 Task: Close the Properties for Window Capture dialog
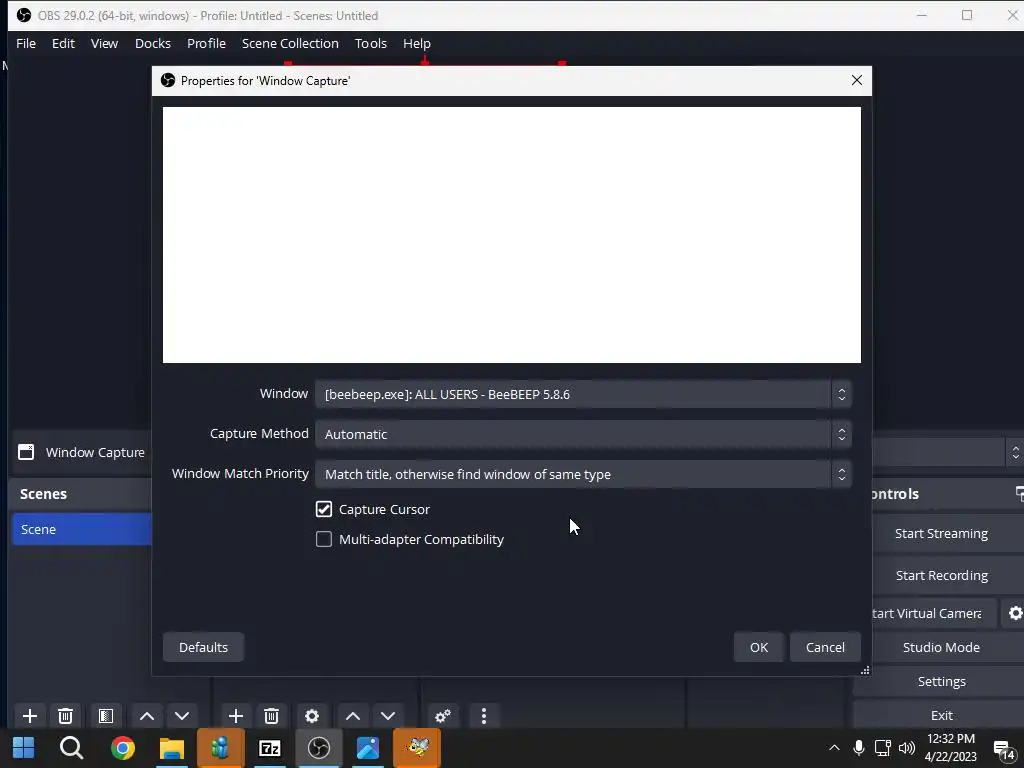[857, 80]
